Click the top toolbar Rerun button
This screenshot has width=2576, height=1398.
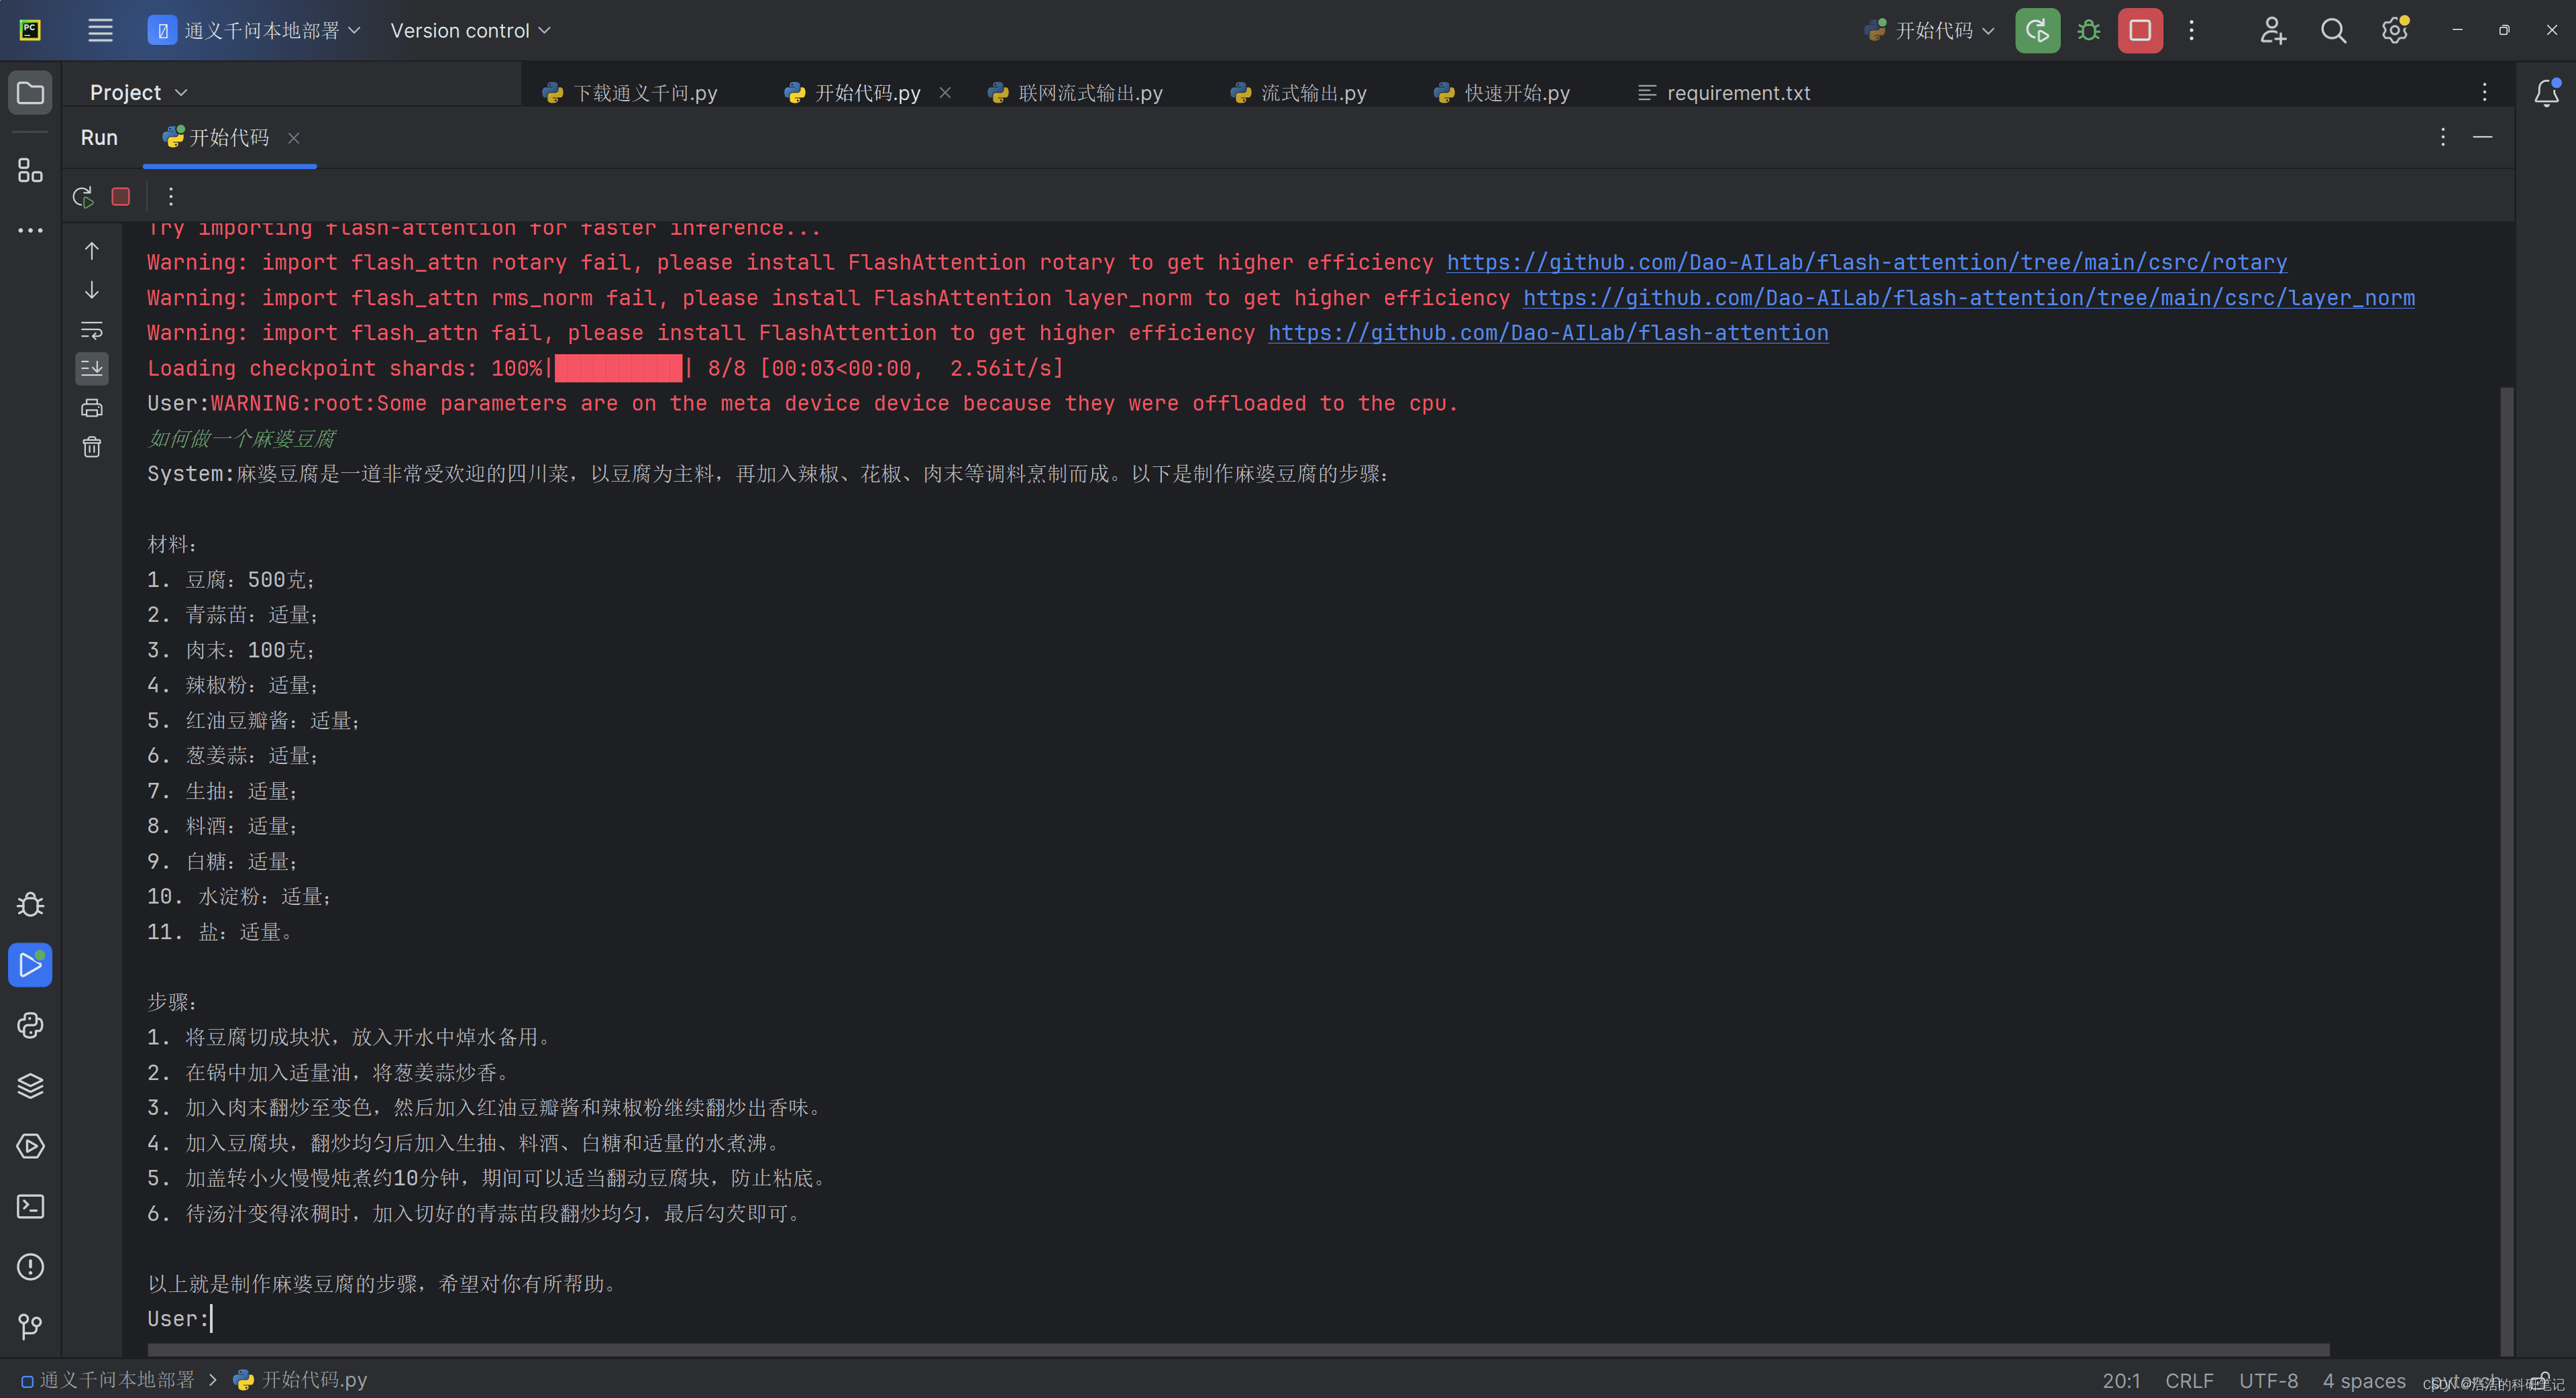point(2037,30)
